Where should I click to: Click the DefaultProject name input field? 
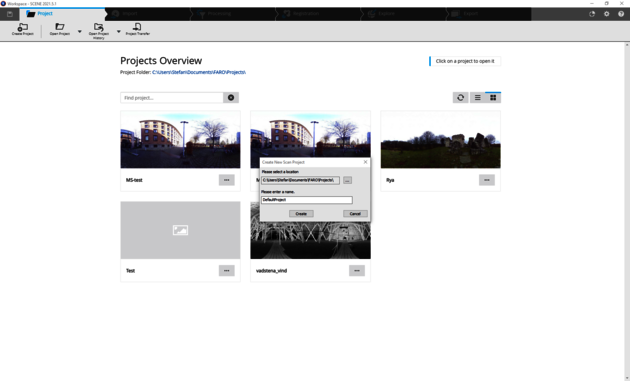pyautogui.click(x=307, y=200)
